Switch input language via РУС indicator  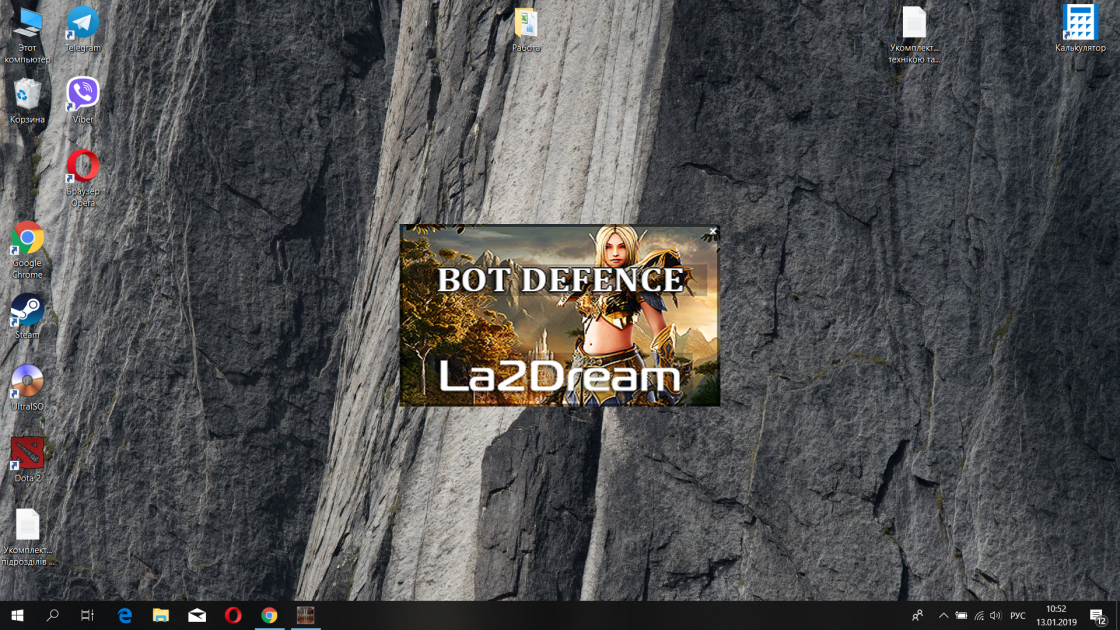tap(1018, 615)
